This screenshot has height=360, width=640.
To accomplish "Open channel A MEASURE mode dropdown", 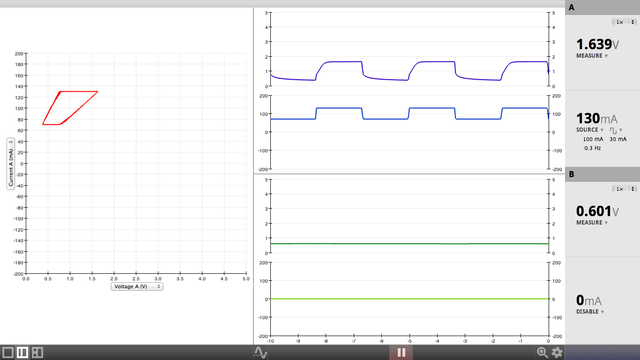I will point(592,56).
